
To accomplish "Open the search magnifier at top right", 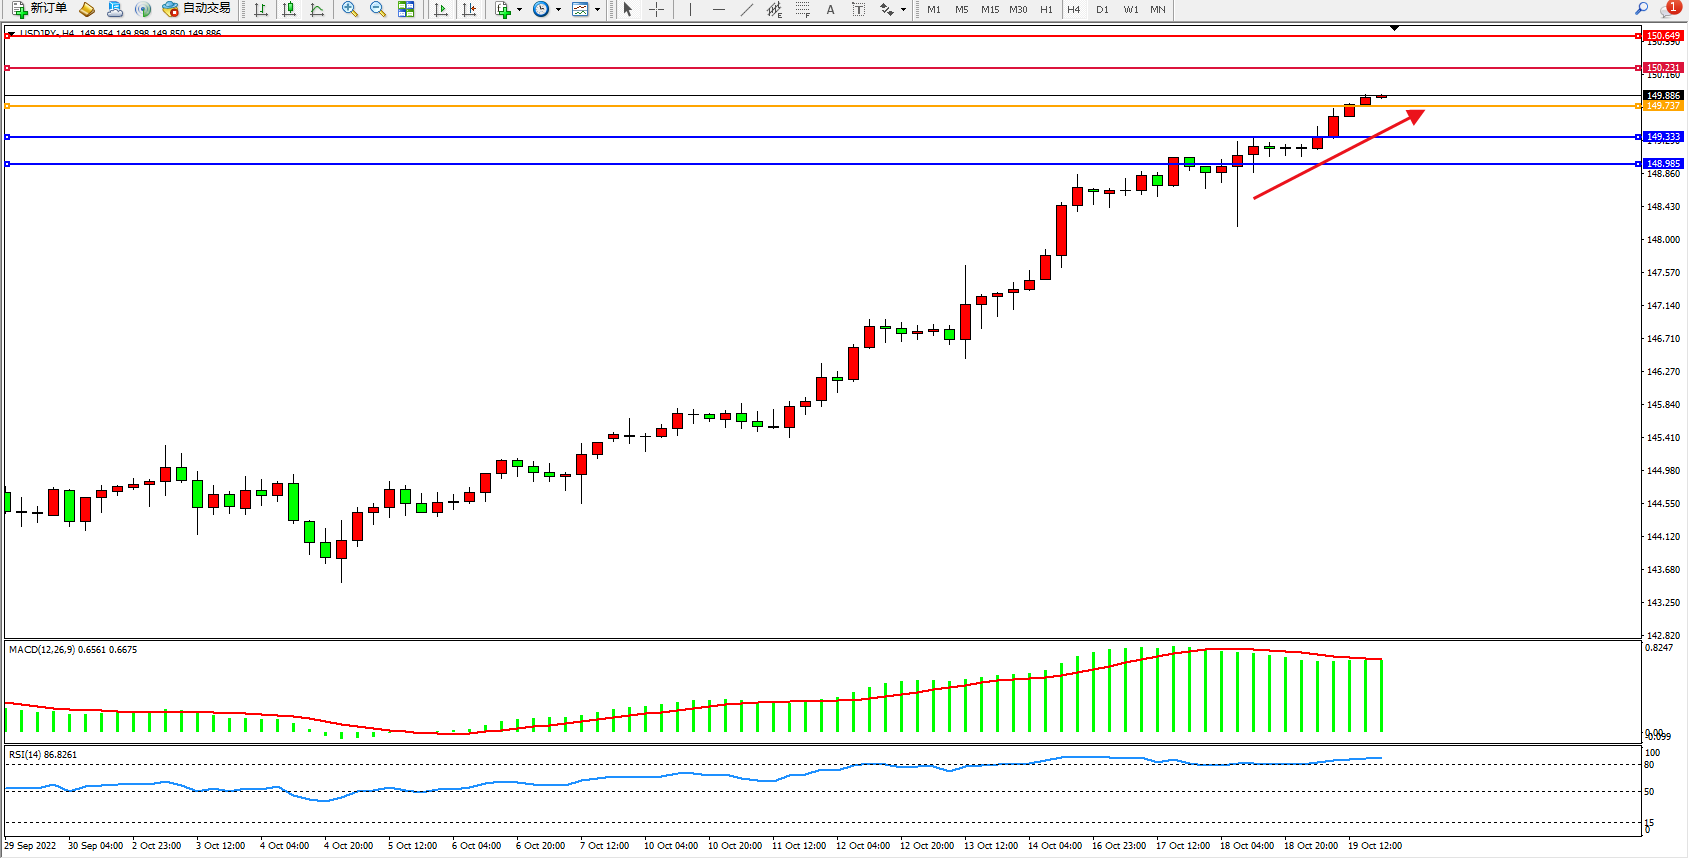I will click(1641, 9).
